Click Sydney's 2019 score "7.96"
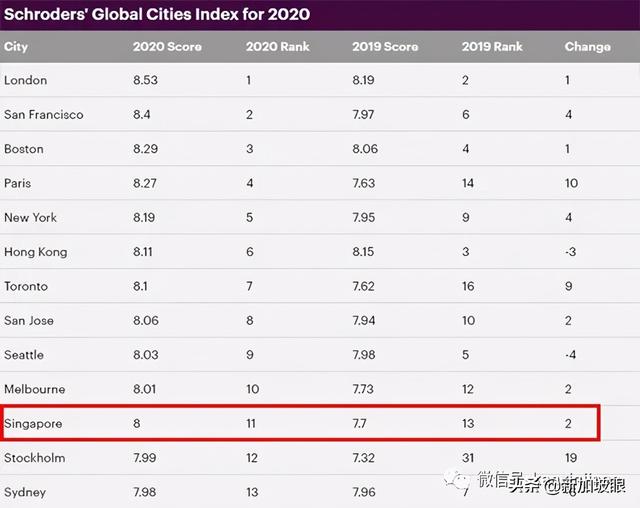This screenshot has width=640, height=508. 364,492
